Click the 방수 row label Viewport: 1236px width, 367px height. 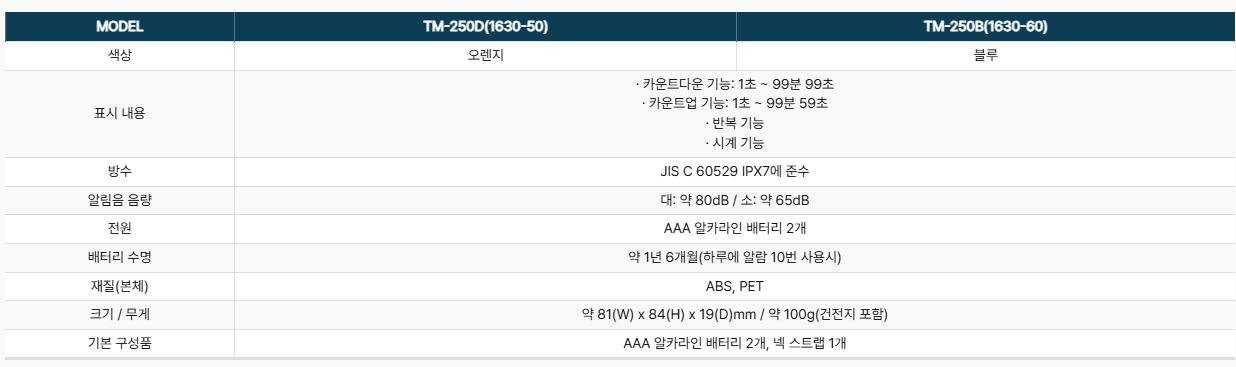click(x=119, y=172)
